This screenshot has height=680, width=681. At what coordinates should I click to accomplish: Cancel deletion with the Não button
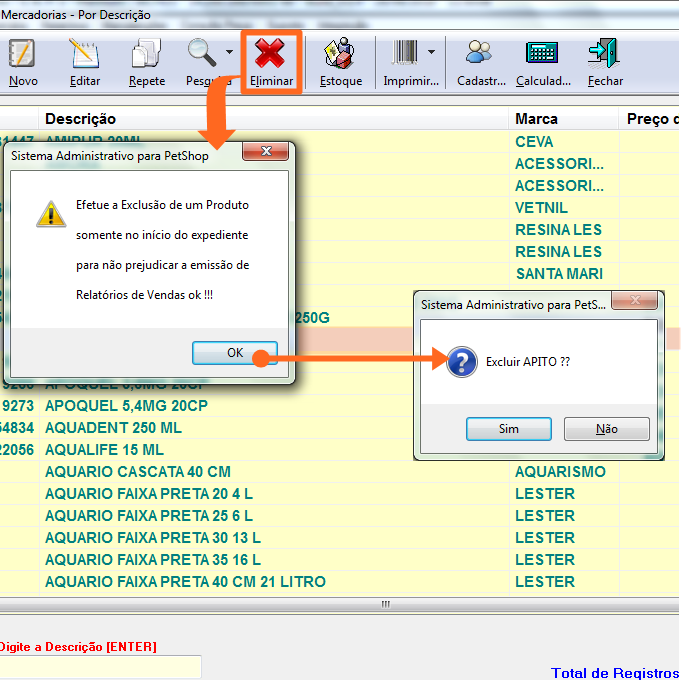tap(606, 429)
